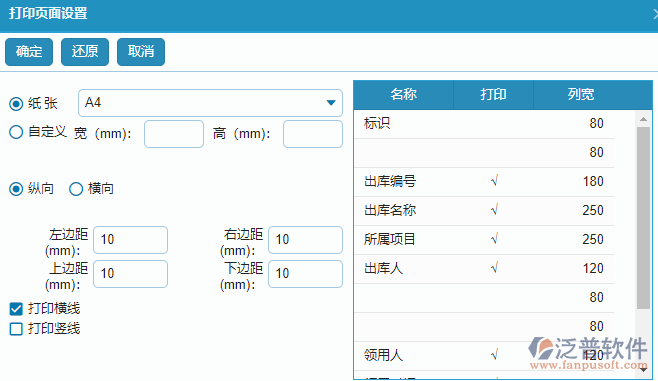Viewport: 658px width, 381px height.
Task: Click the 下边距 bottom margin field
Action: [x=306, y=274]
